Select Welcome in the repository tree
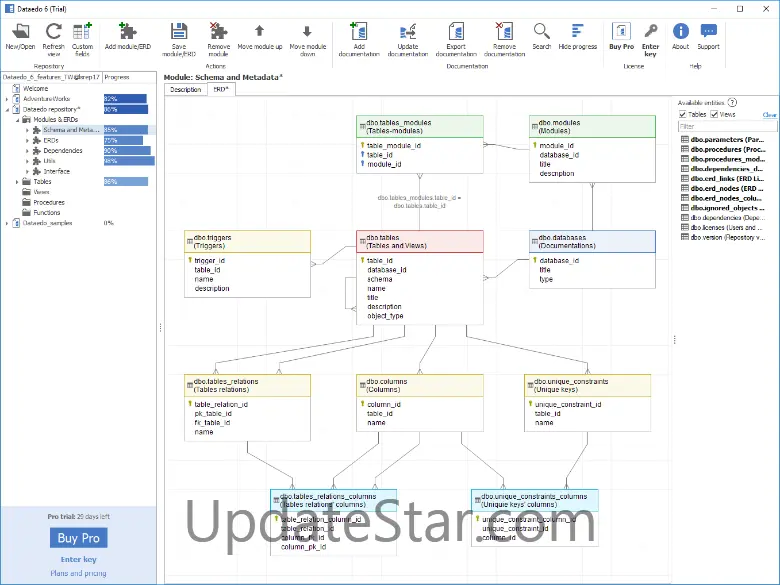 coord(35,89)
